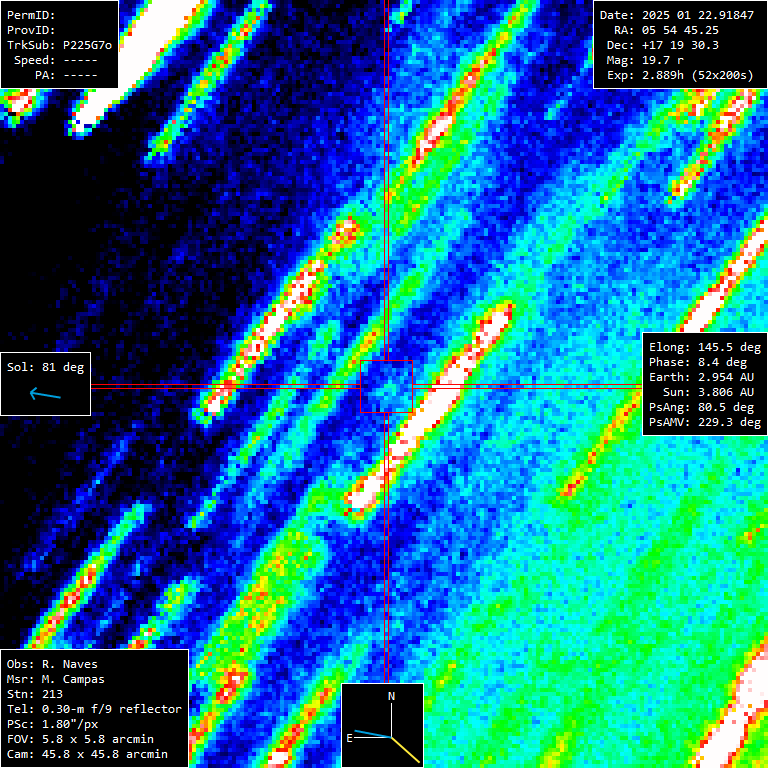Click the Tel: 0.30-m f/9 reflector text
The image size is (768, 768).
[x=95, y=709]
